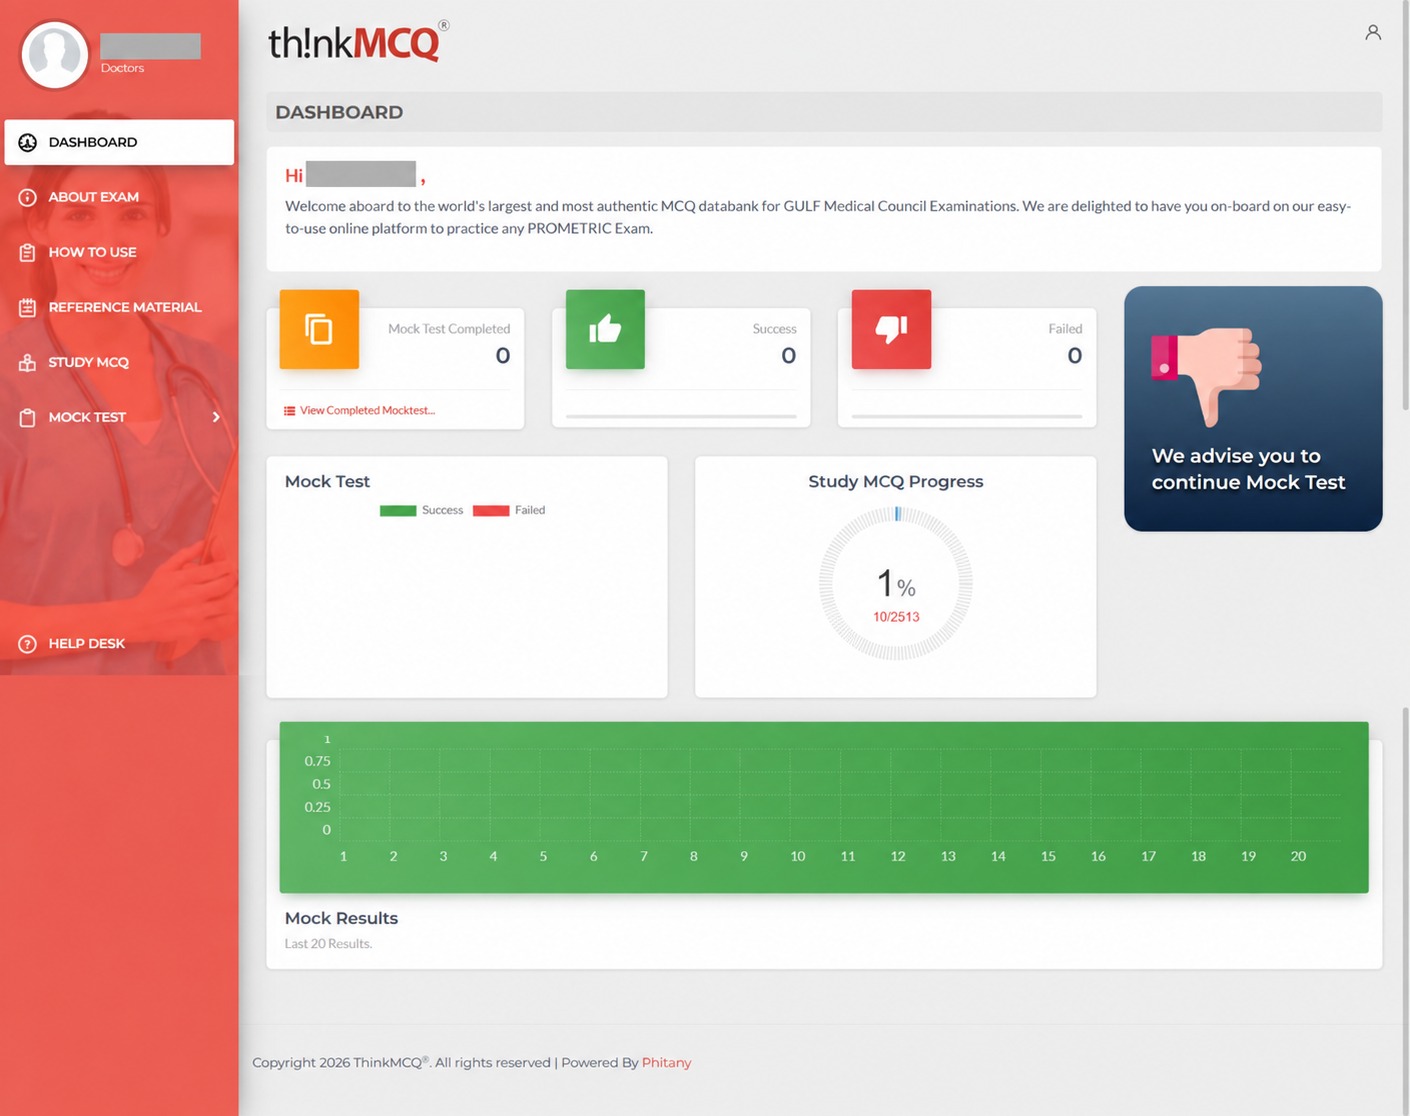Open the Mock Test sidebar item
Screen dimensions: 1410x1116
pyautogui.click(x=119, y=417)
